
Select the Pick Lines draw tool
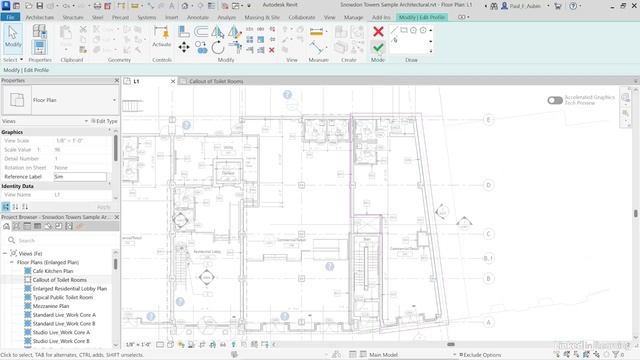click(x=395, y=40)
